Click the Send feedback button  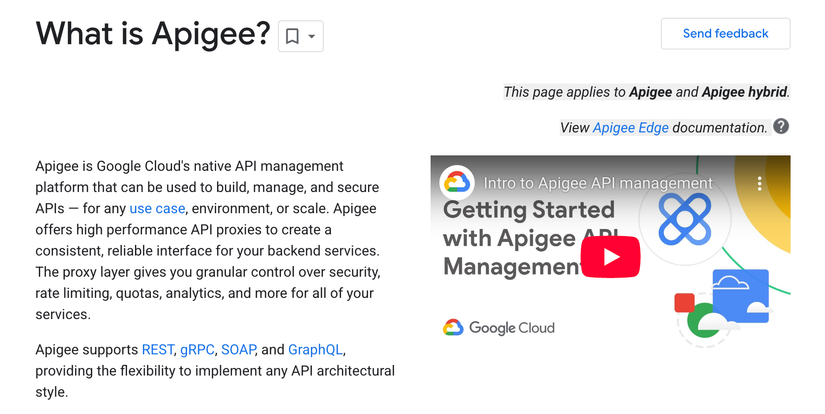pyautogui.click(x=726, y=34)
